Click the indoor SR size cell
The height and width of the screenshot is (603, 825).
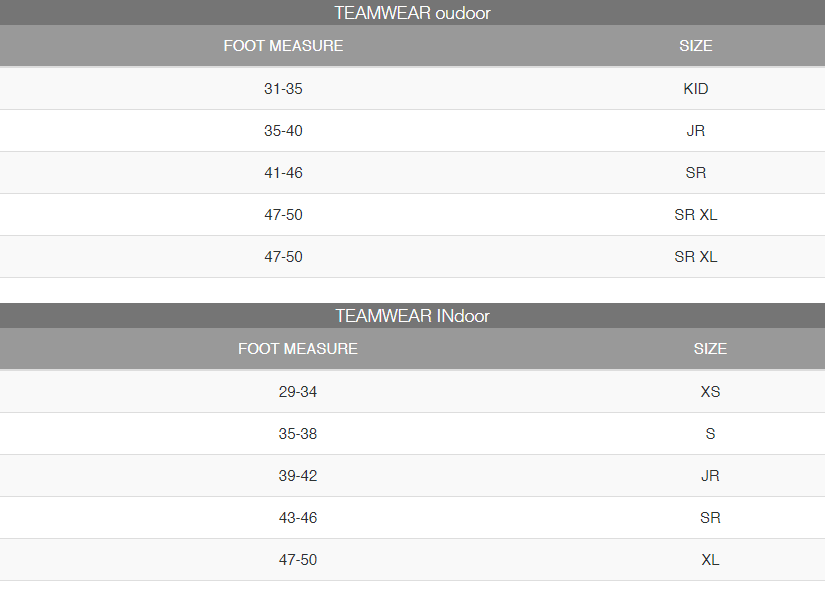click(710, 518)
